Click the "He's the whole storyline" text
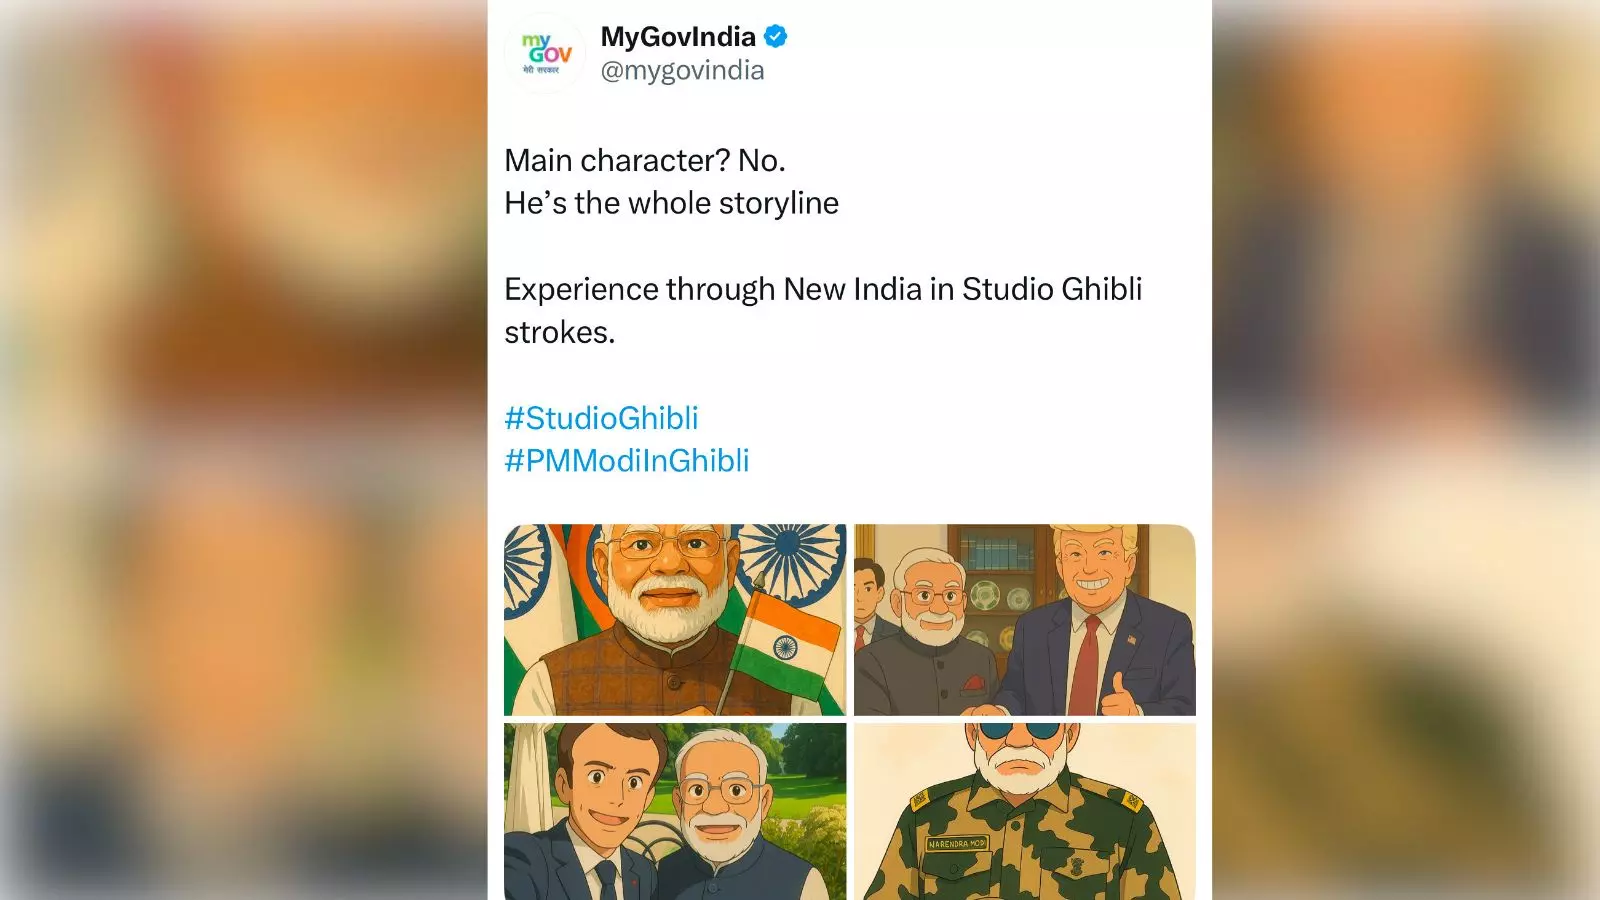Viewport: 1600px width, 900px height. click(x=671, y=203)
